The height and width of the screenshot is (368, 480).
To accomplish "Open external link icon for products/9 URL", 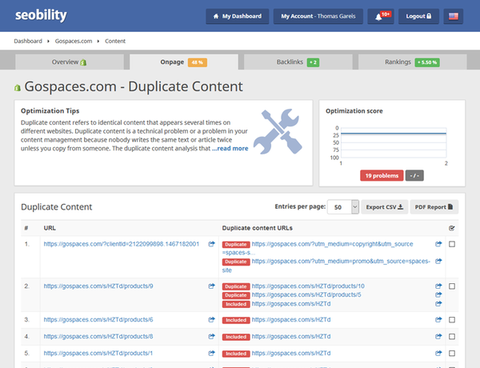I will [x=211, y=286].
